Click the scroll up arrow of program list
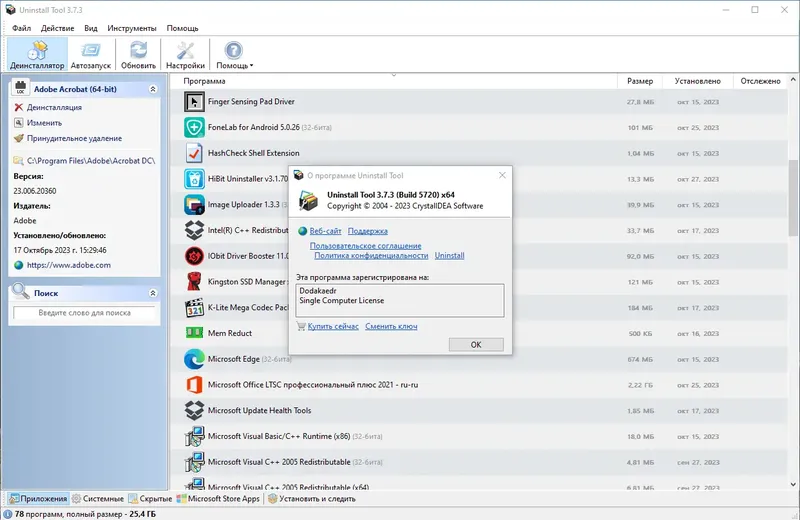This screenshot has height=520, width=800. 793,80
